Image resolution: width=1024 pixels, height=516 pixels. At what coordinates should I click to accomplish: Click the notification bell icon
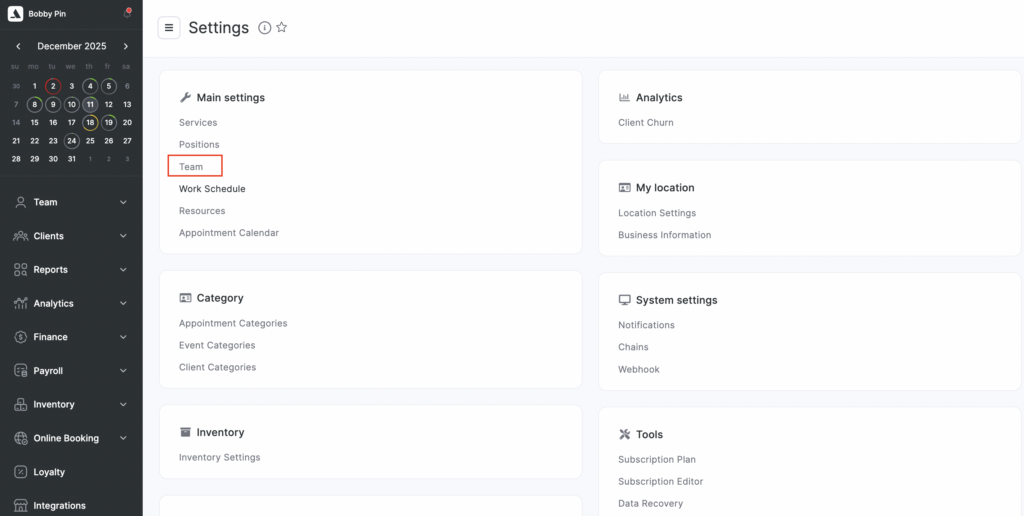point(127,13)
